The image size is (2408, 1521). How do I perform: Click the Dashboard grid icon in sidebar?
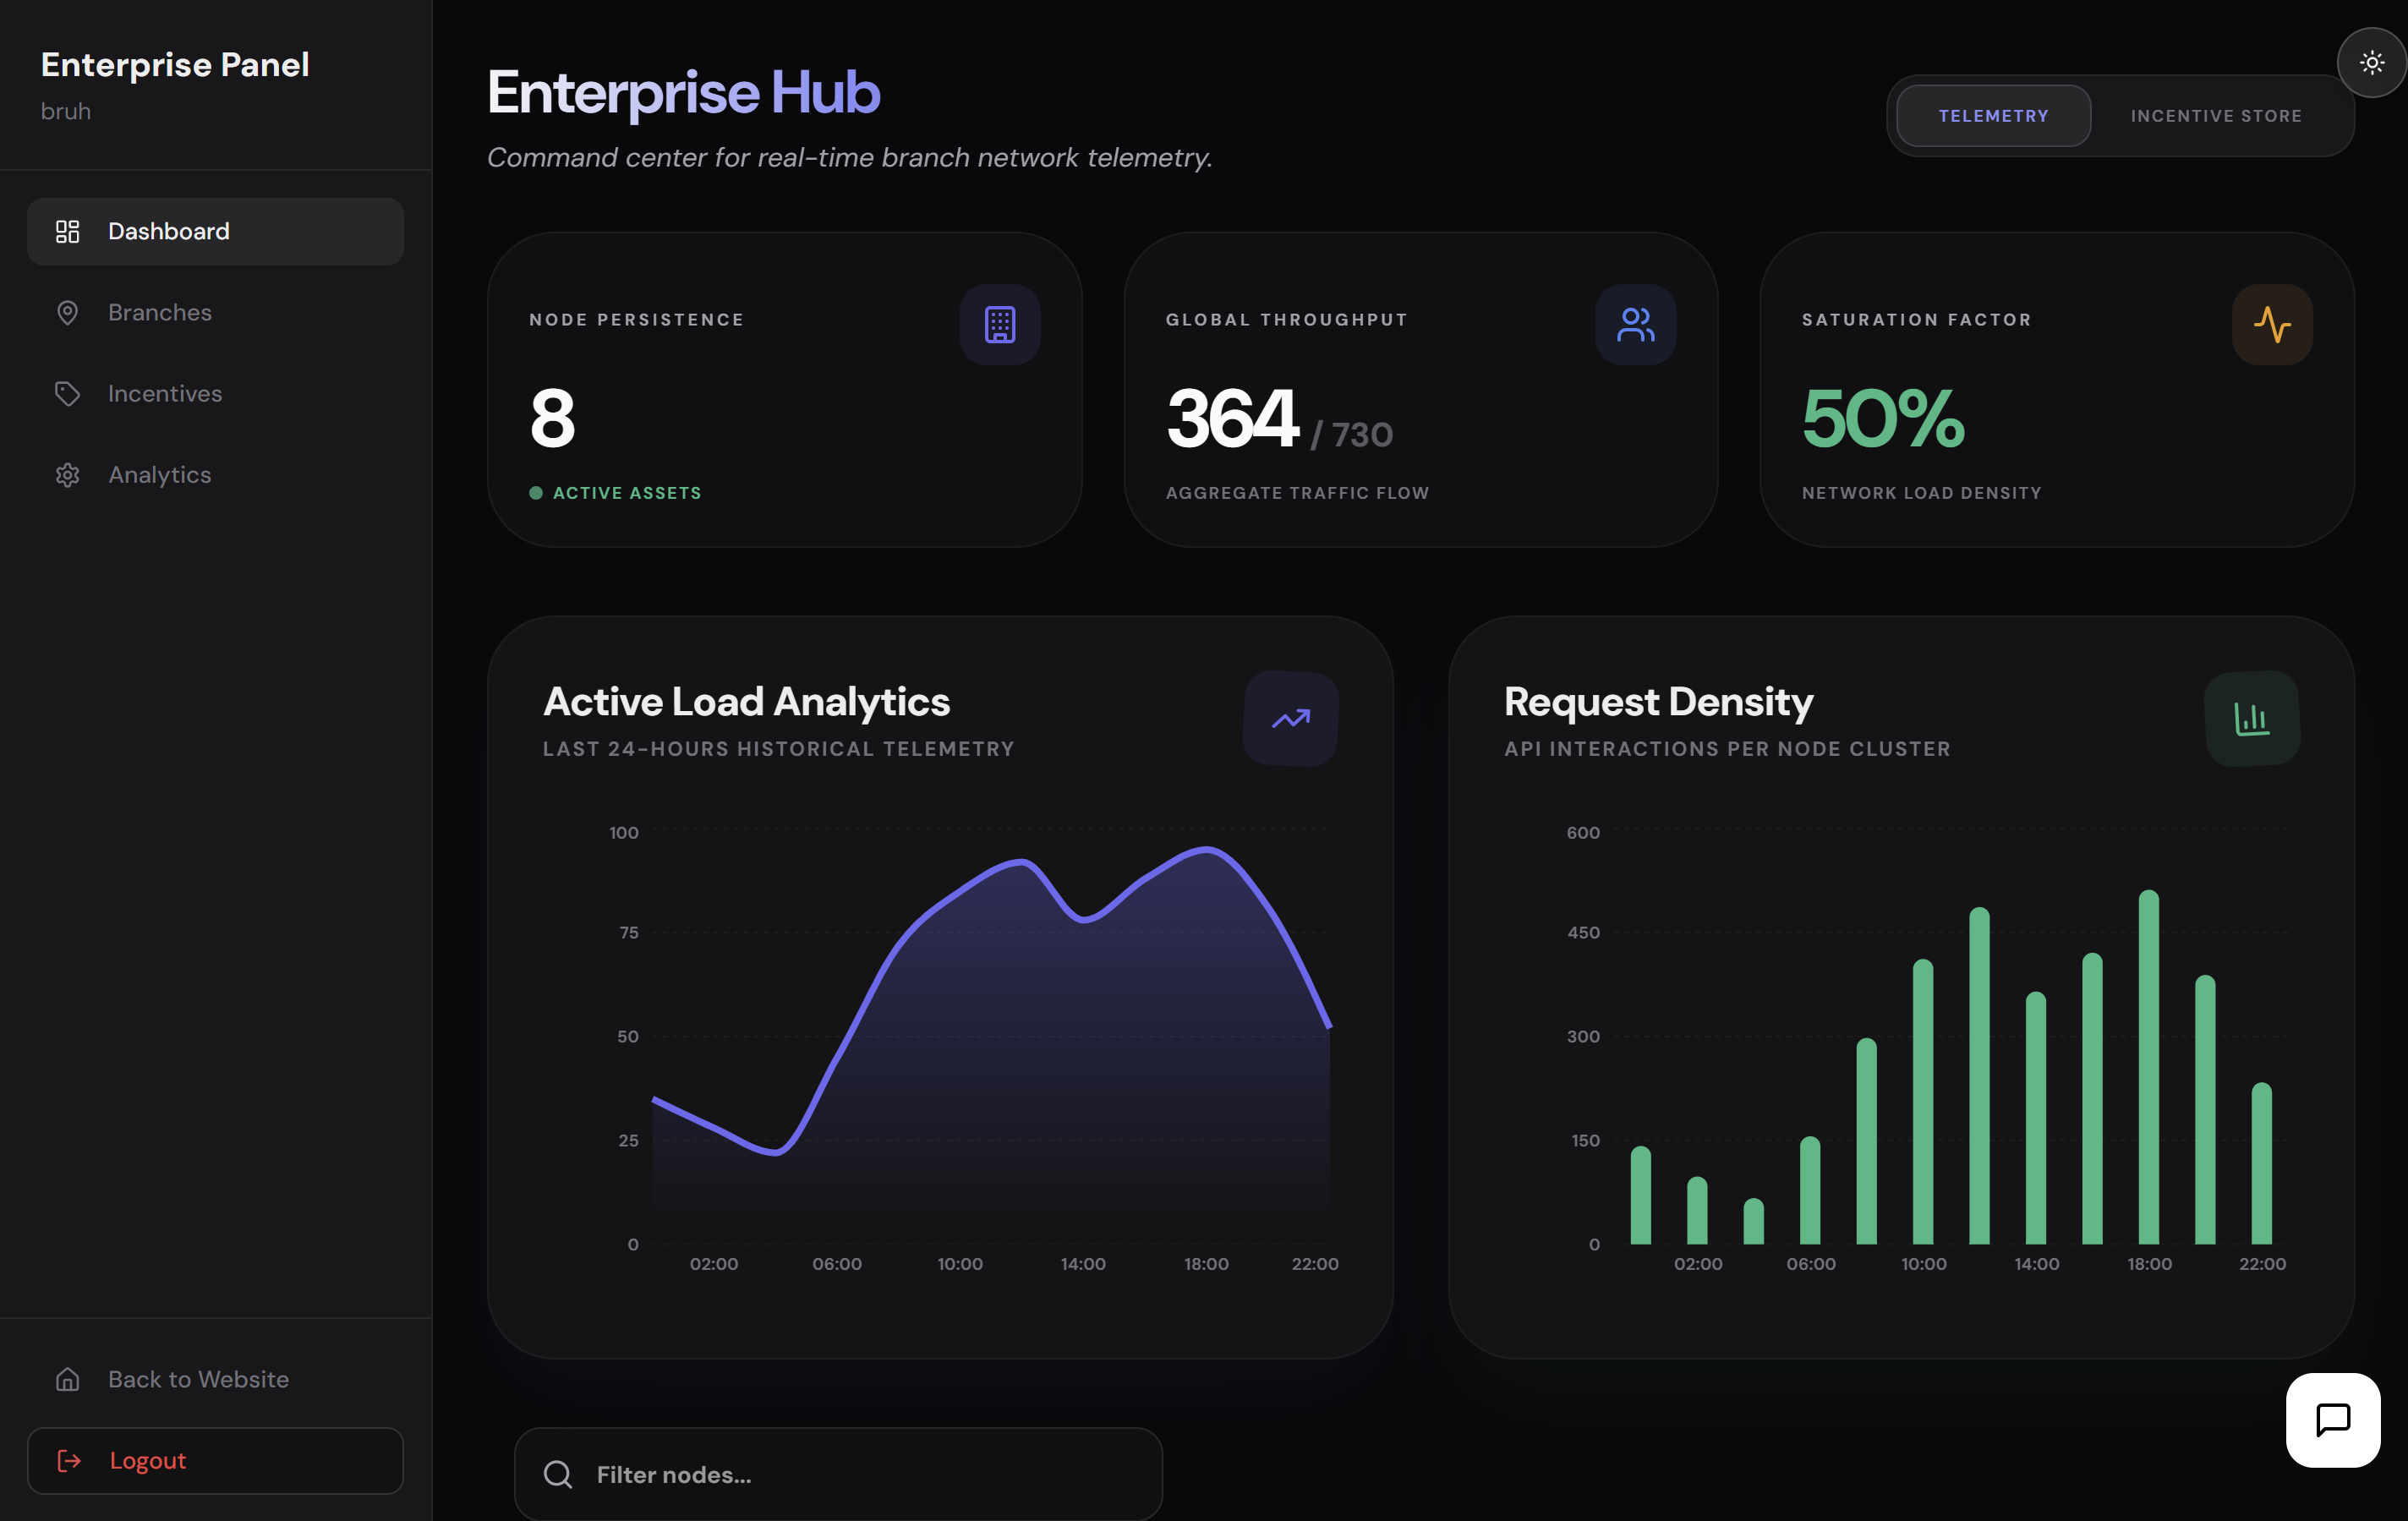click(x=67, y=232)
